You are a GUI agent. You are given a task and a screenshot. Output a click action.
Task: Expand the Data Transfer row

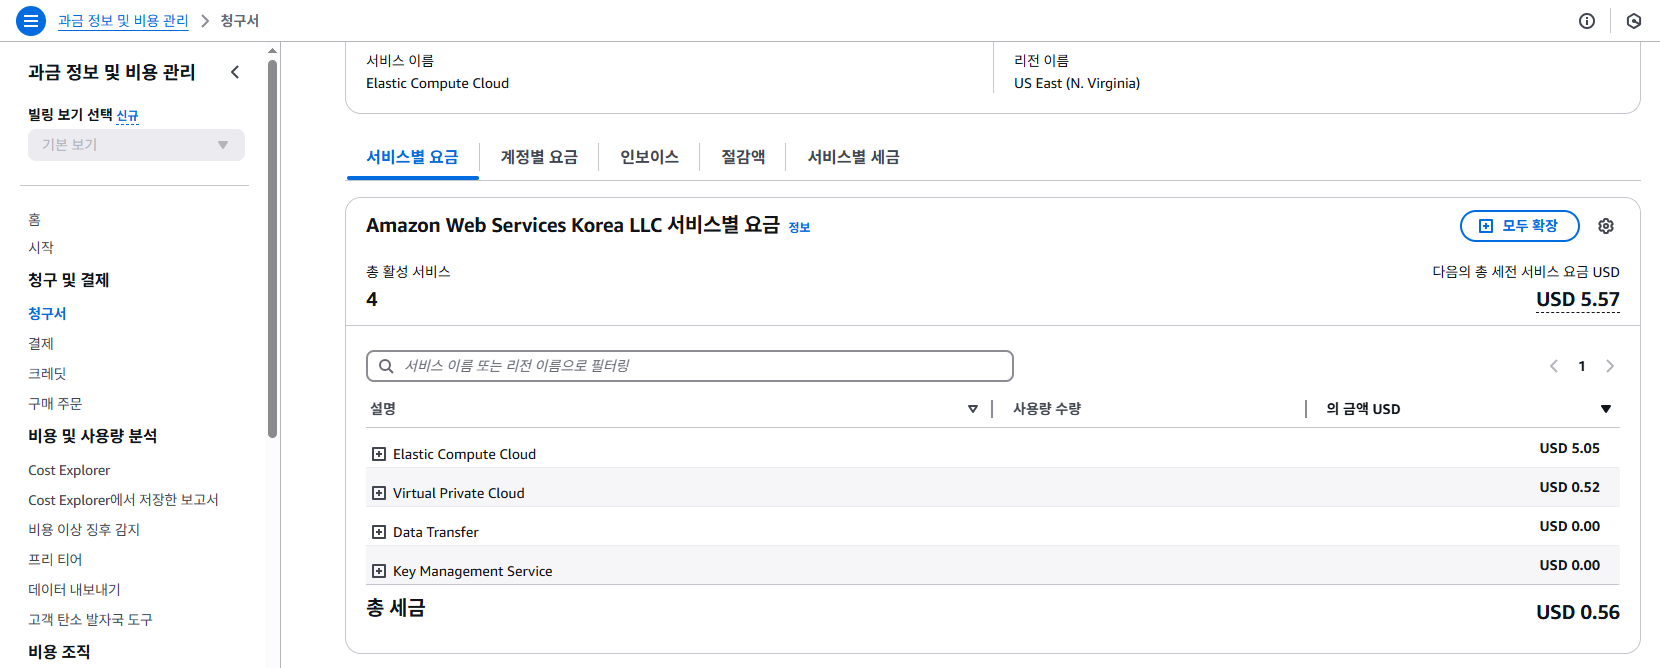379,532
